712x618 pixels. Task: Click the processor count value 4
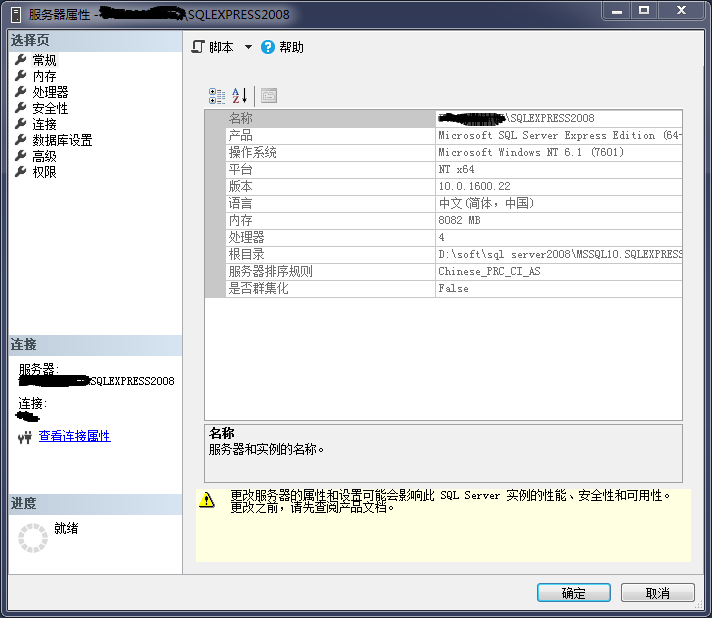pyautogui.click(x=441, y=237)
